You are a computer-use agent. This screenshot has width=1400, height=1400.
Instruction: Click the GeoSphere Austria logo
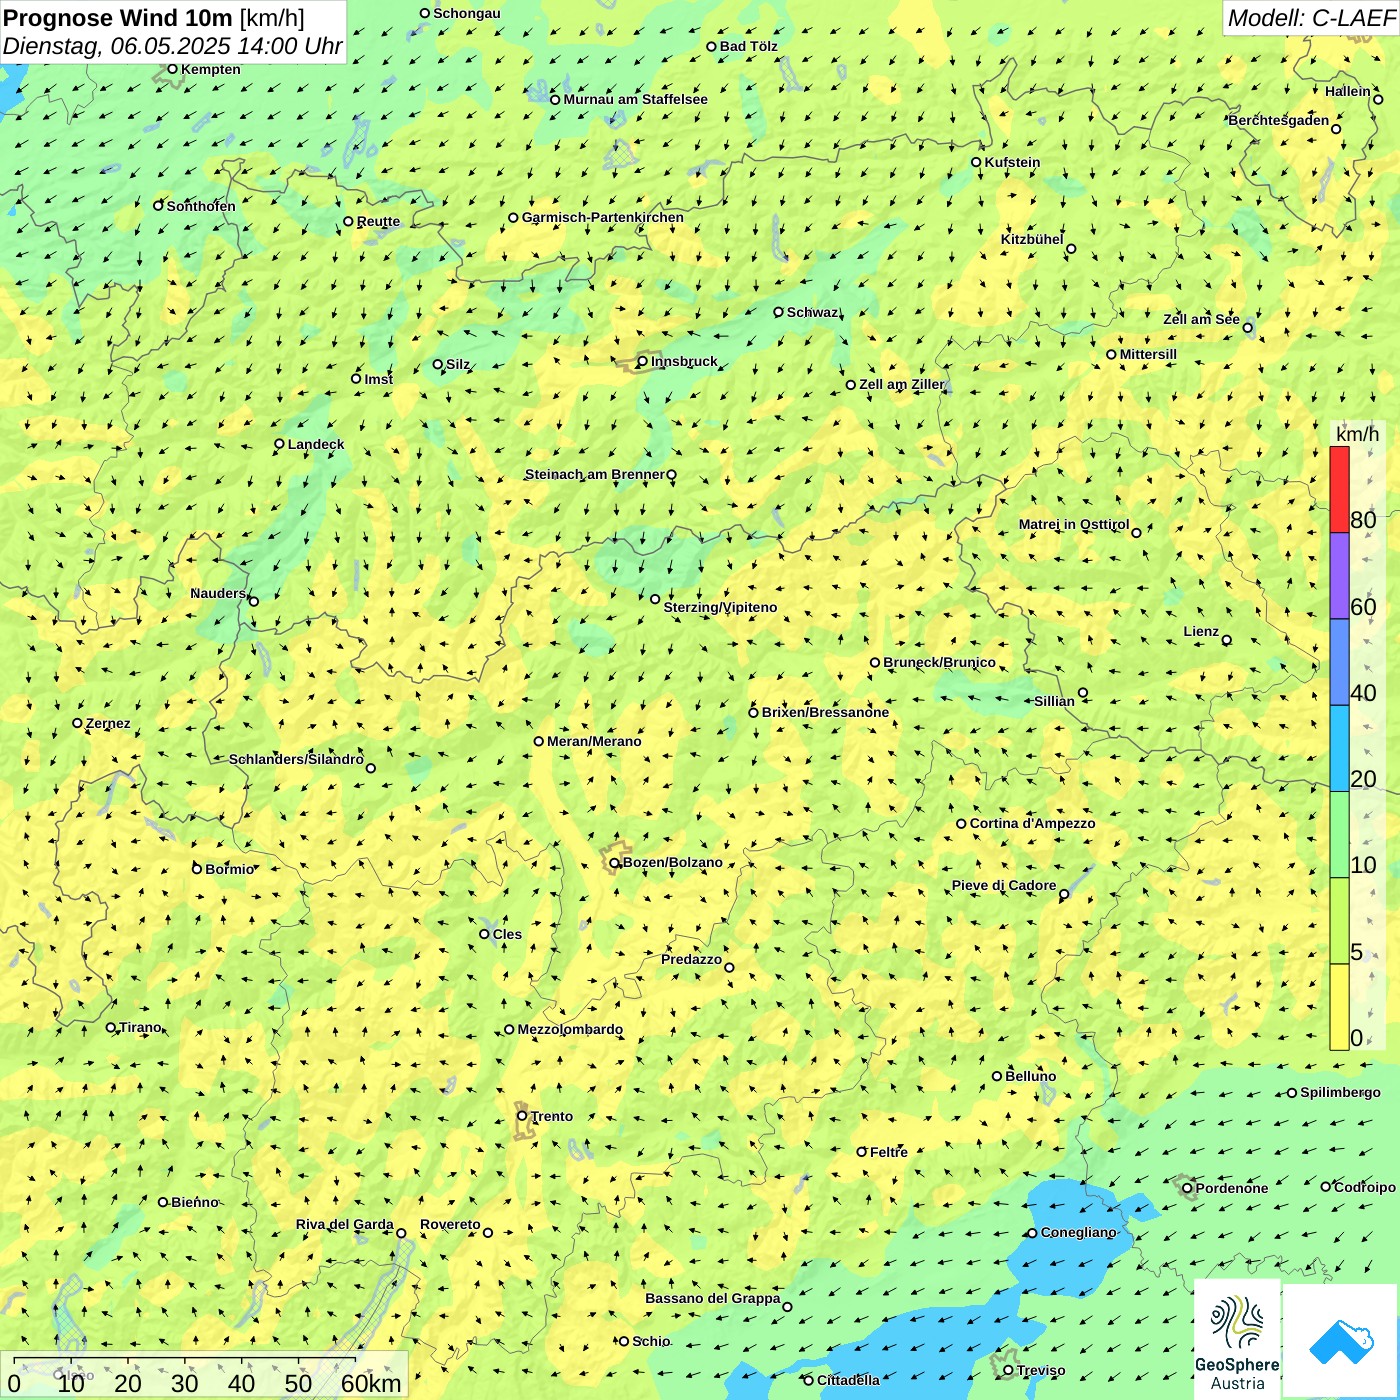click(x=1237, y=1339)
